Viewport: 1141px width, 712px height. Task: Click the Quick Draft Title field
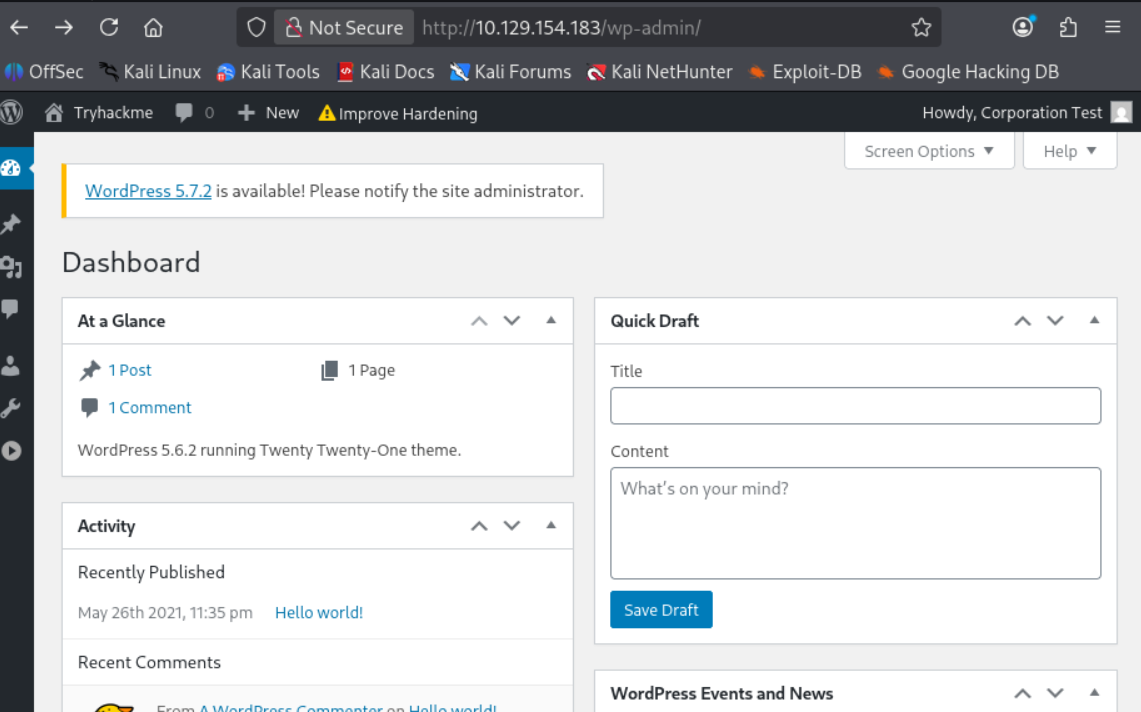click(855, 406)
